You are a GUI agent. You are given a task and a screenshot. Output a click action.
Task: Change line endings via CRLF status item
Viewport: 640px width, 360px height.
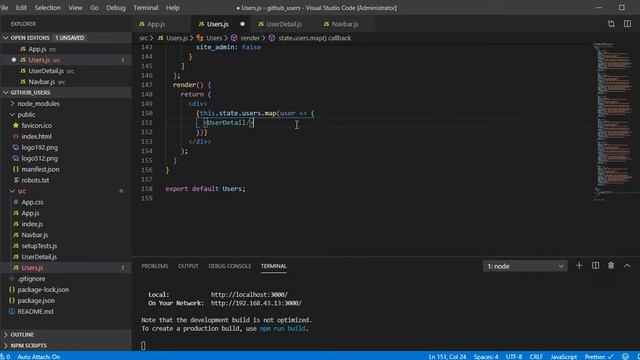tap(536, 356)
